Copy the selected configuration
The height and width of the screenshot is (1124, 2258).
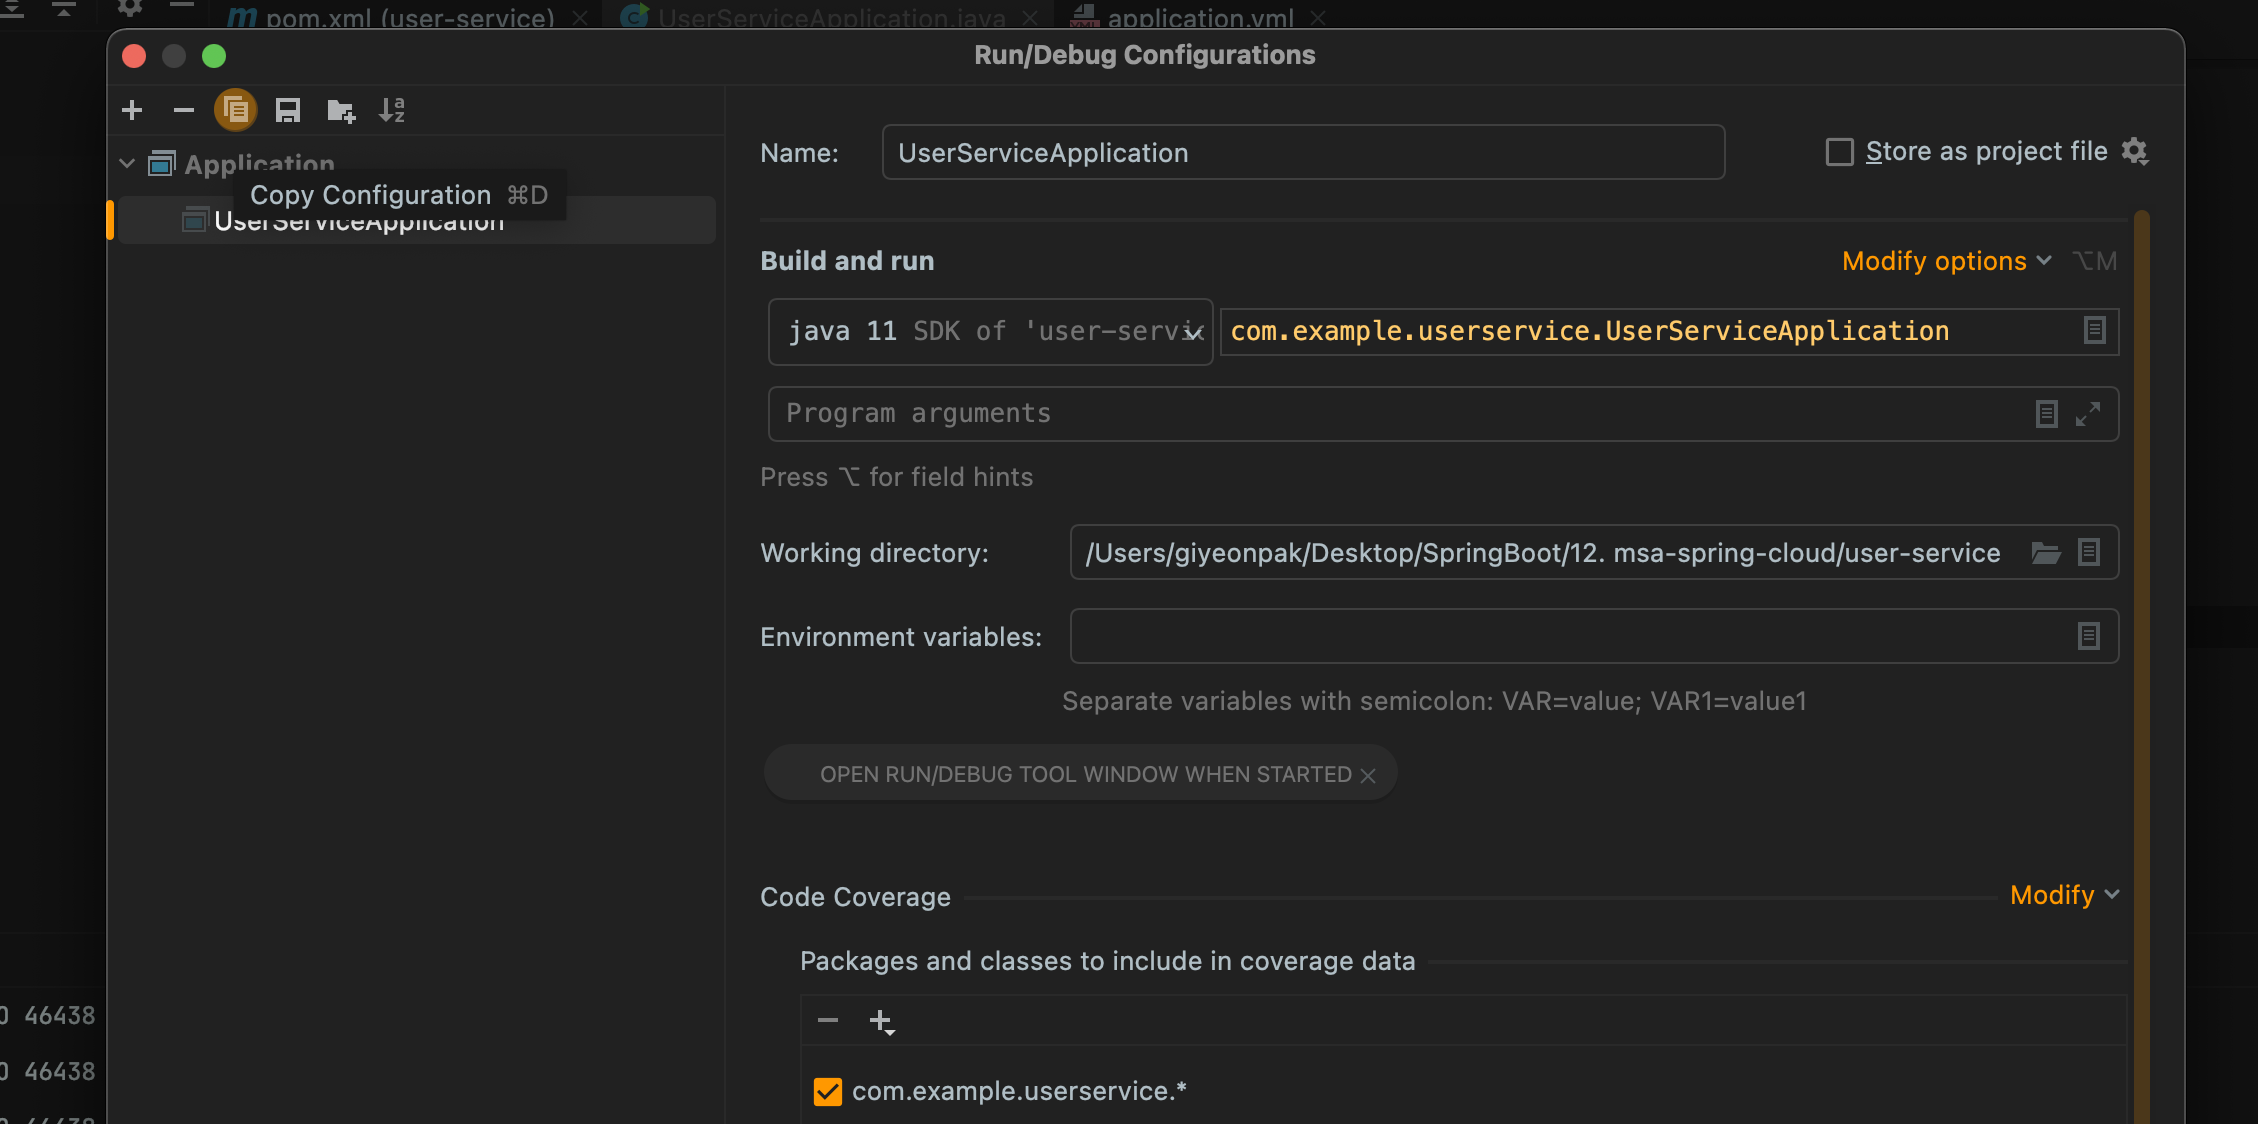tap(236, 110)
